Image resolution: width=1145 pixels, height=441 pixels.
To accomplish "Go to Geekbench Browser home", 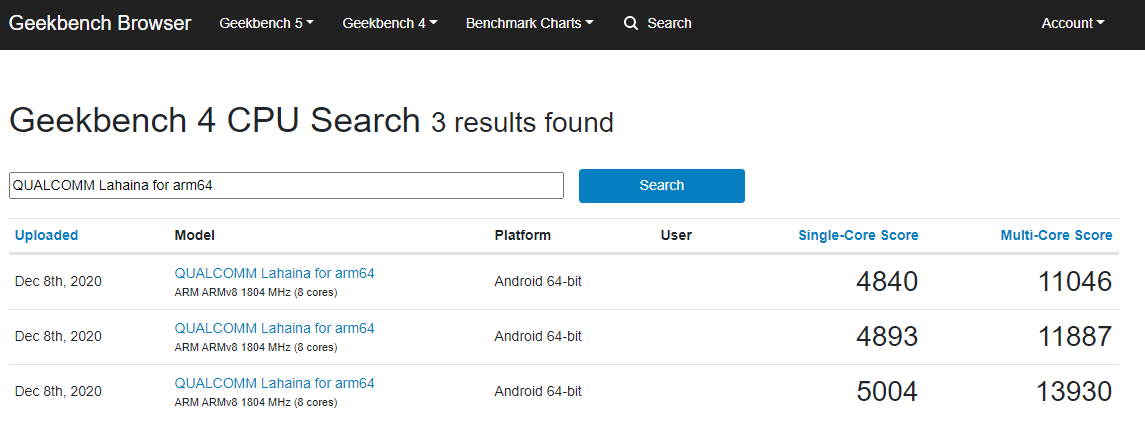I will click(100, 23).
